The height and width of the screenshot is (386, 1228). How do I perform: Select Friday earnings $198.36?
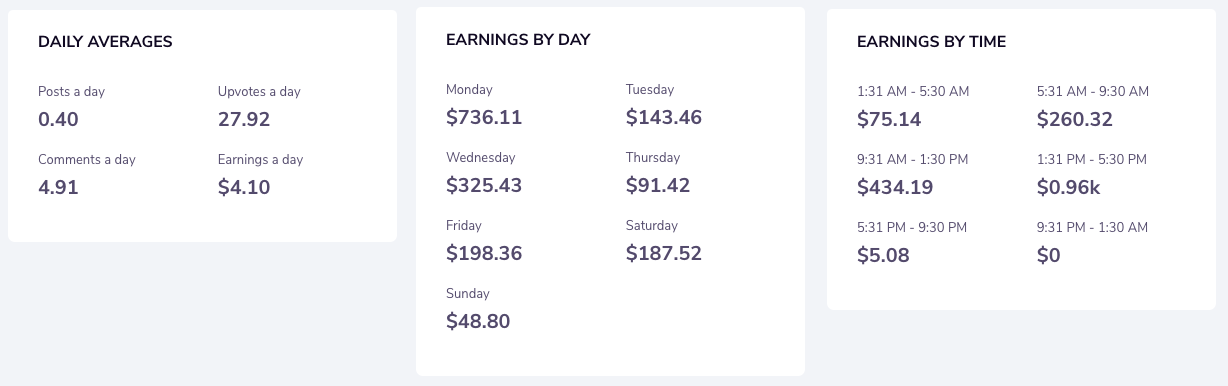[x=484, y=254]
